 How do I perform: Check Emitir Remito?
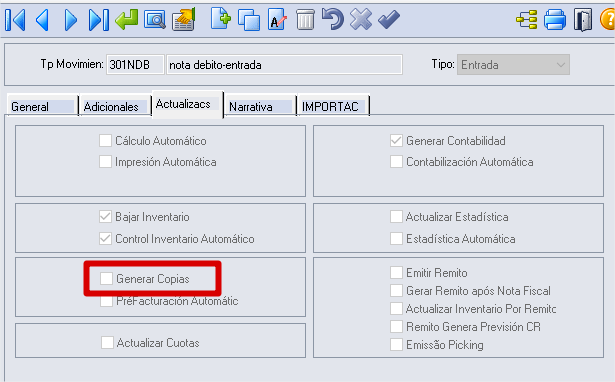tap(396, 272)
